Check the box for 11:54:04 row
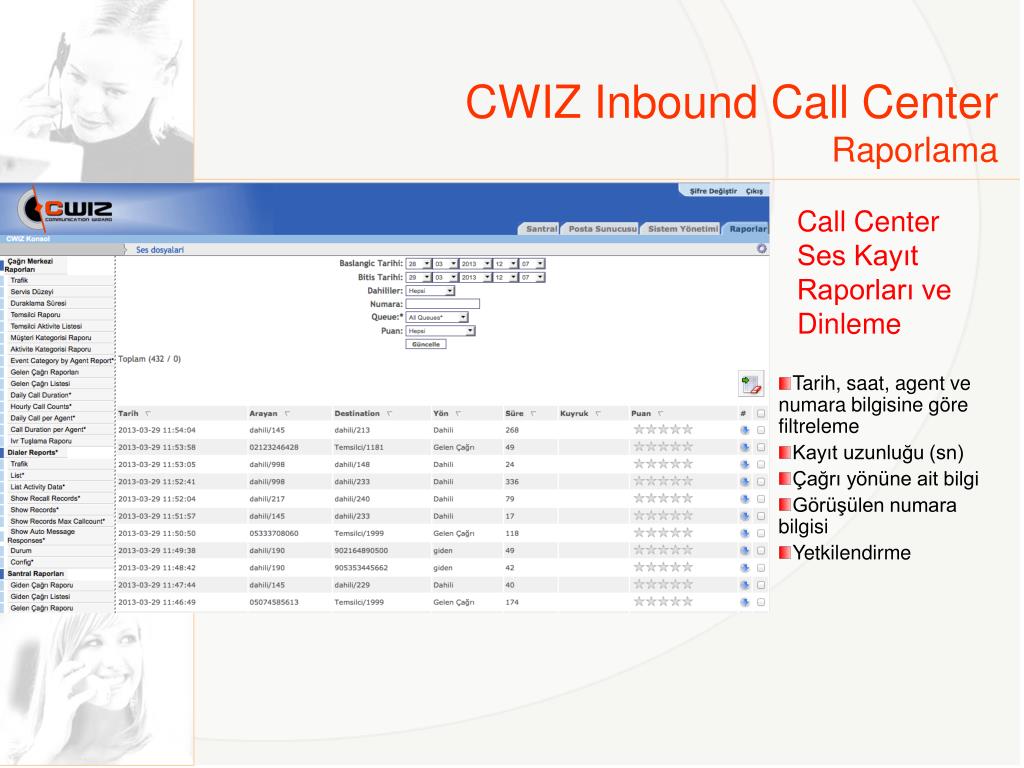Screen dimensions: 1024x768 [x=761, y=430]
